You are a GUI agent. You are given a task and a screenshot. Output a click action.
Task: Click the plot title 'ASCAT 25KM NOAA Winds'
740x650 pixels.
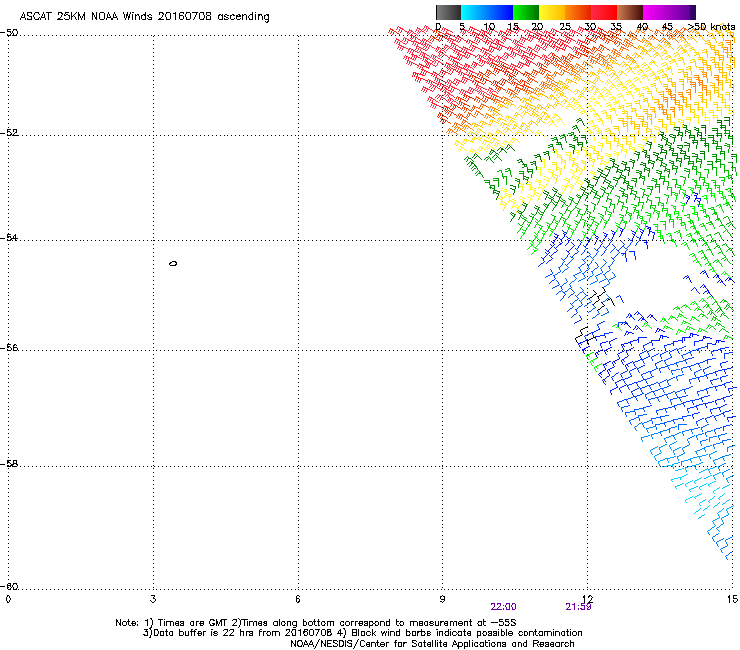86,17
